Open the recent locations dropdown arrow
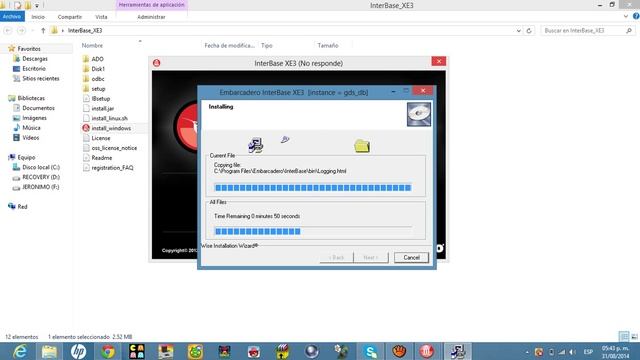640x360 pixels. 32,31
